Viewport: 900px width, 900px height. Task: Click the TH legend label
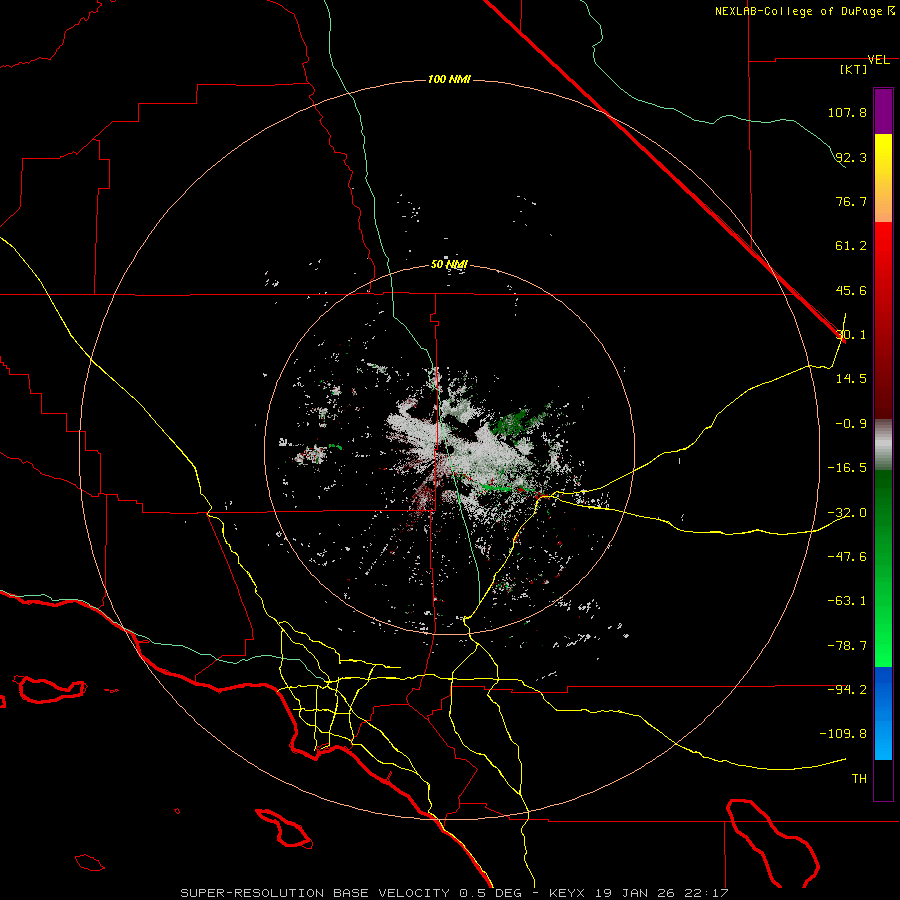click(859, 779)
